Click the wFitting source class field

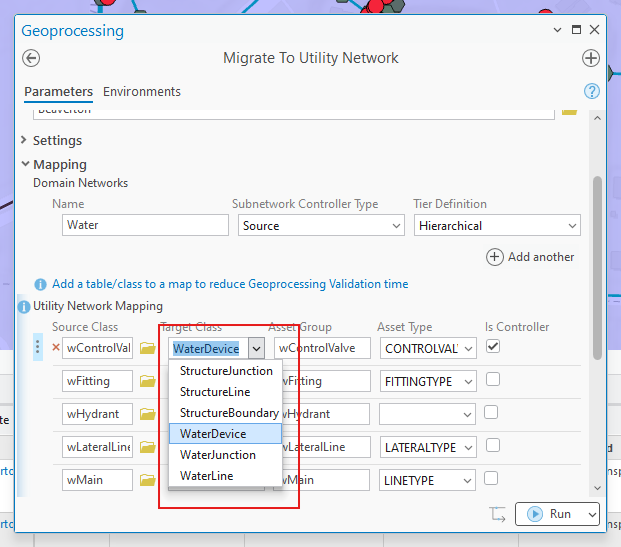pyautogui.click(x=97, y=381)
